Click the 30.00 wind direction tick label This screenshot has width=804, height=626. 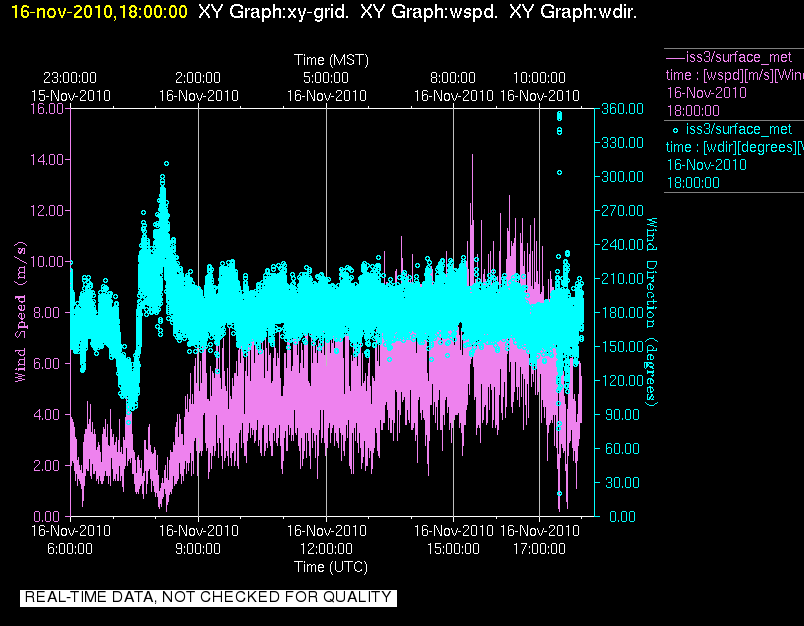point(622,482)
